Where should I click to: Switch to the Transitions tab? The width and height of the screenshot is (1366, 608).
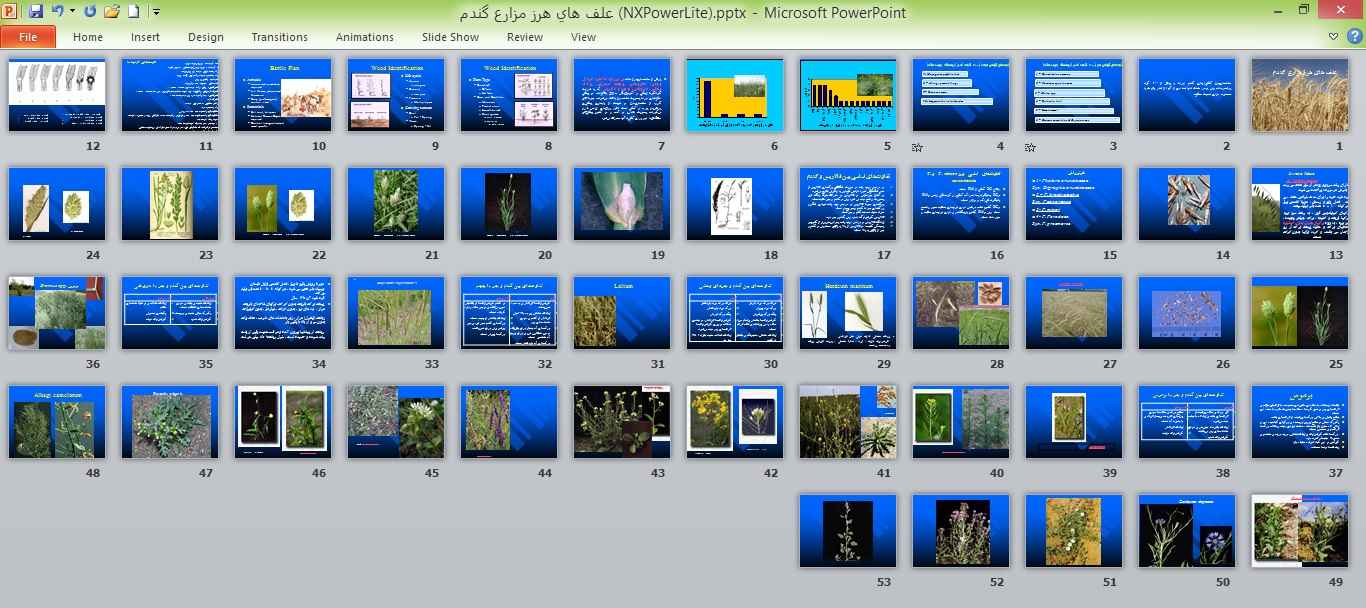(279, 37)
